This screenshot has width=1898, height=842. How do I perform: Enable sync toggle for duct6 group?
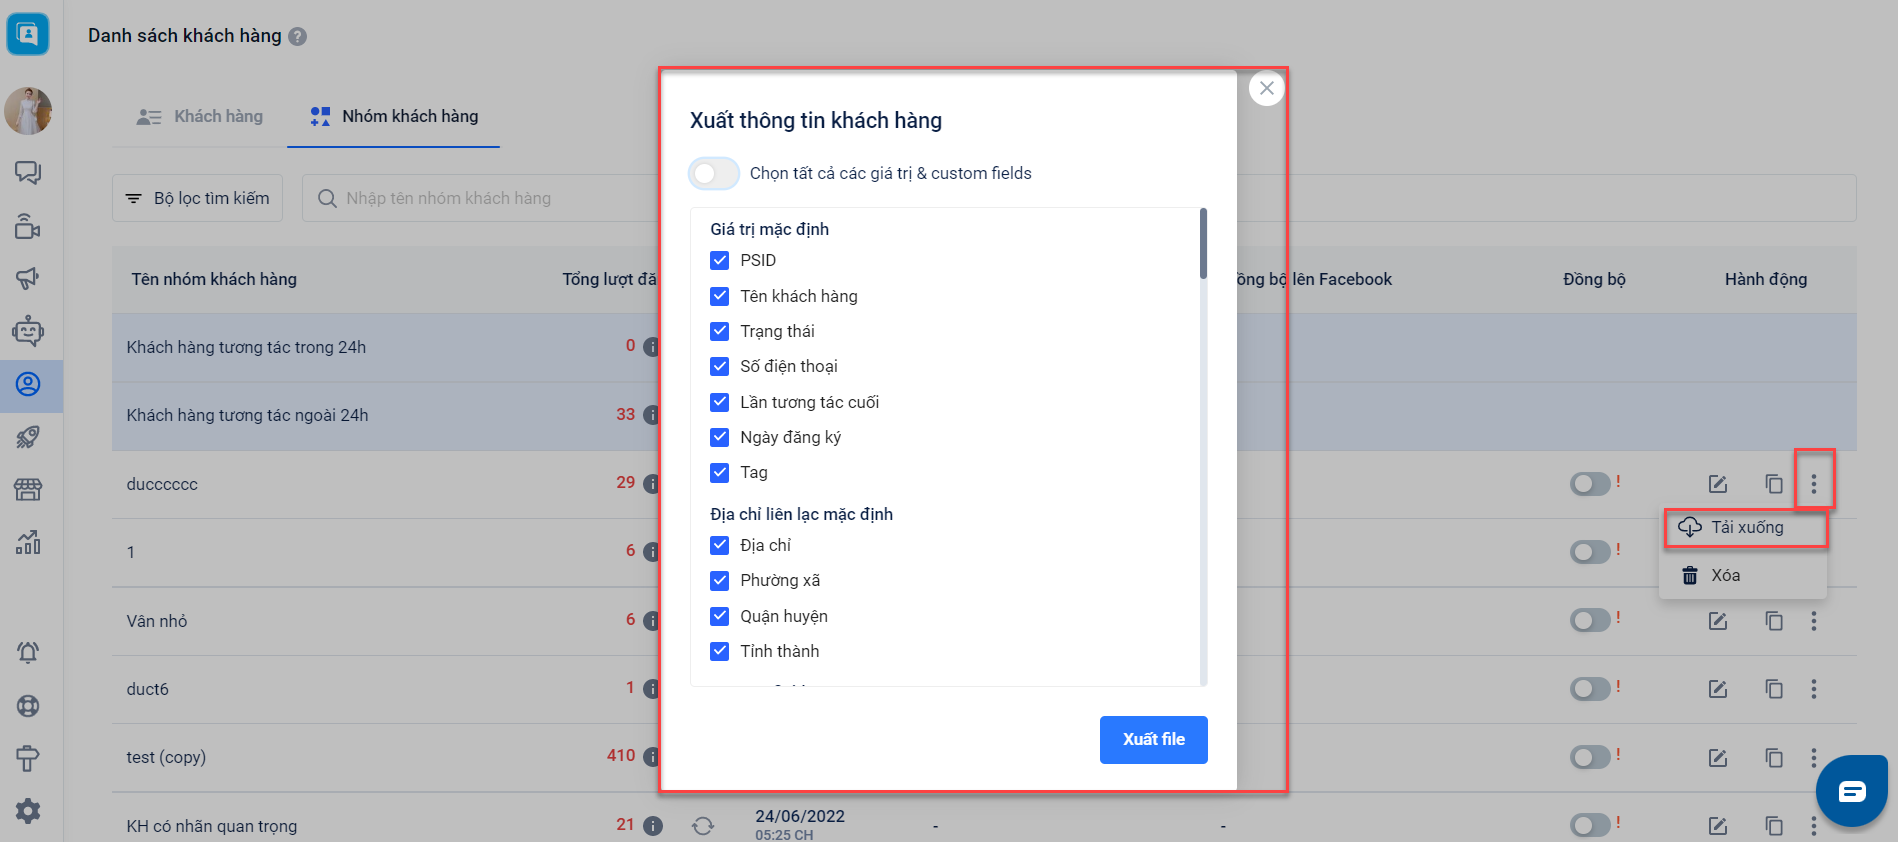coord(1590,689)
